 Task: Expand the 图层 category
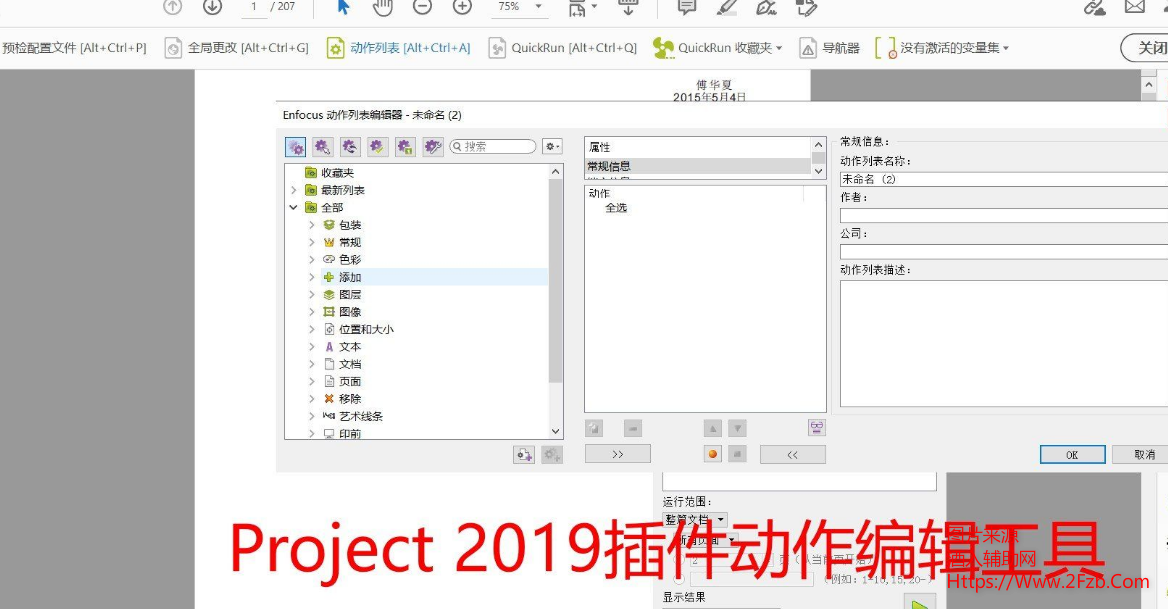(x=311, y=294)
